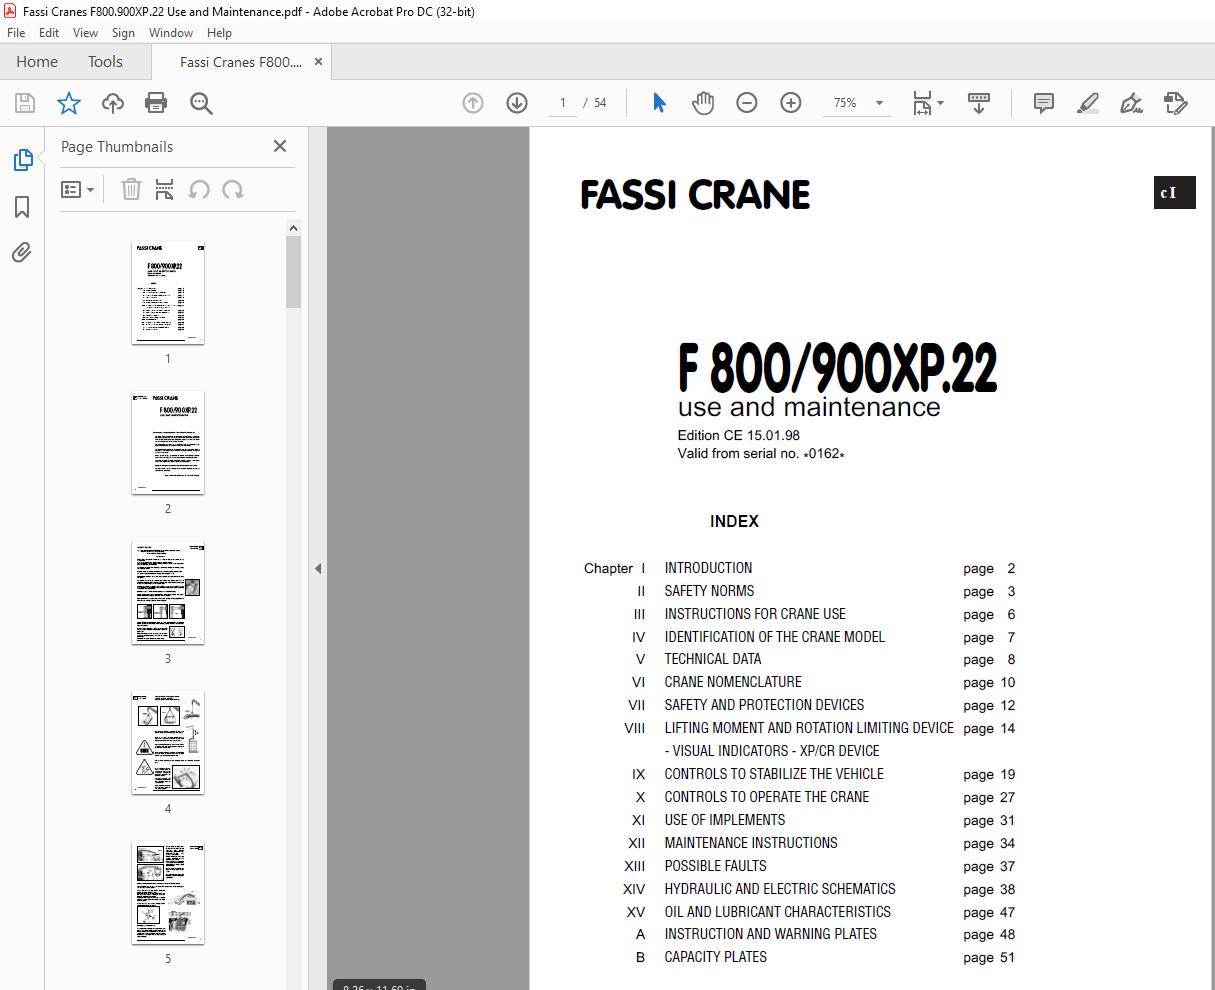This screenshot has height=990, width=1215.
Task: Click the CRANE NOMENCLATURE index entry
Action: (733, 682)
